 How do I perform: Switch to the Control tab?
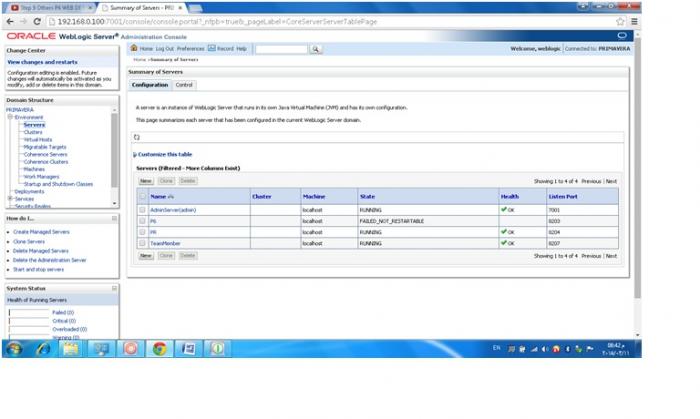(184, 85)
